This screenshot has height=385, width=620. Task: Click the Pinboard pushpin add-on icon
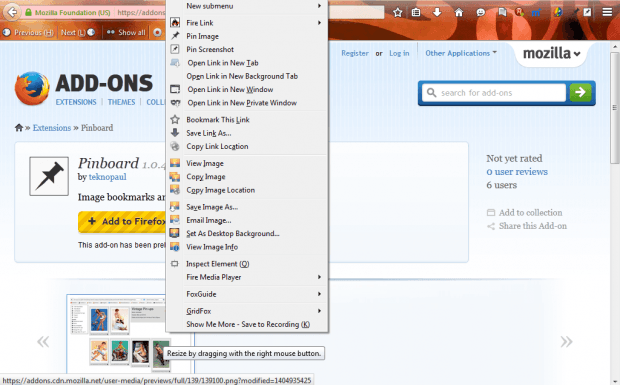[x=49, y=176]
